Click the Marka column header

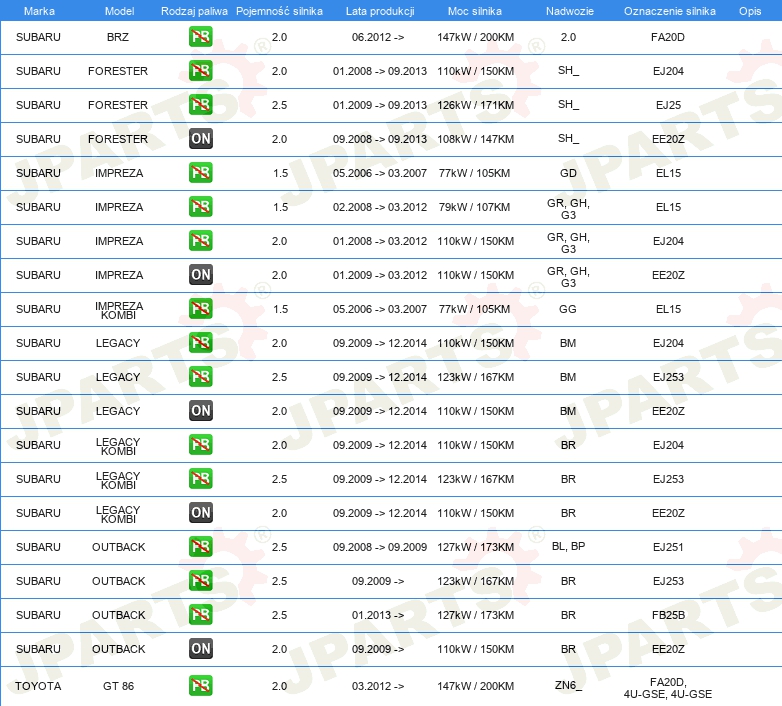pyautogui.click(x=39, y=11)
